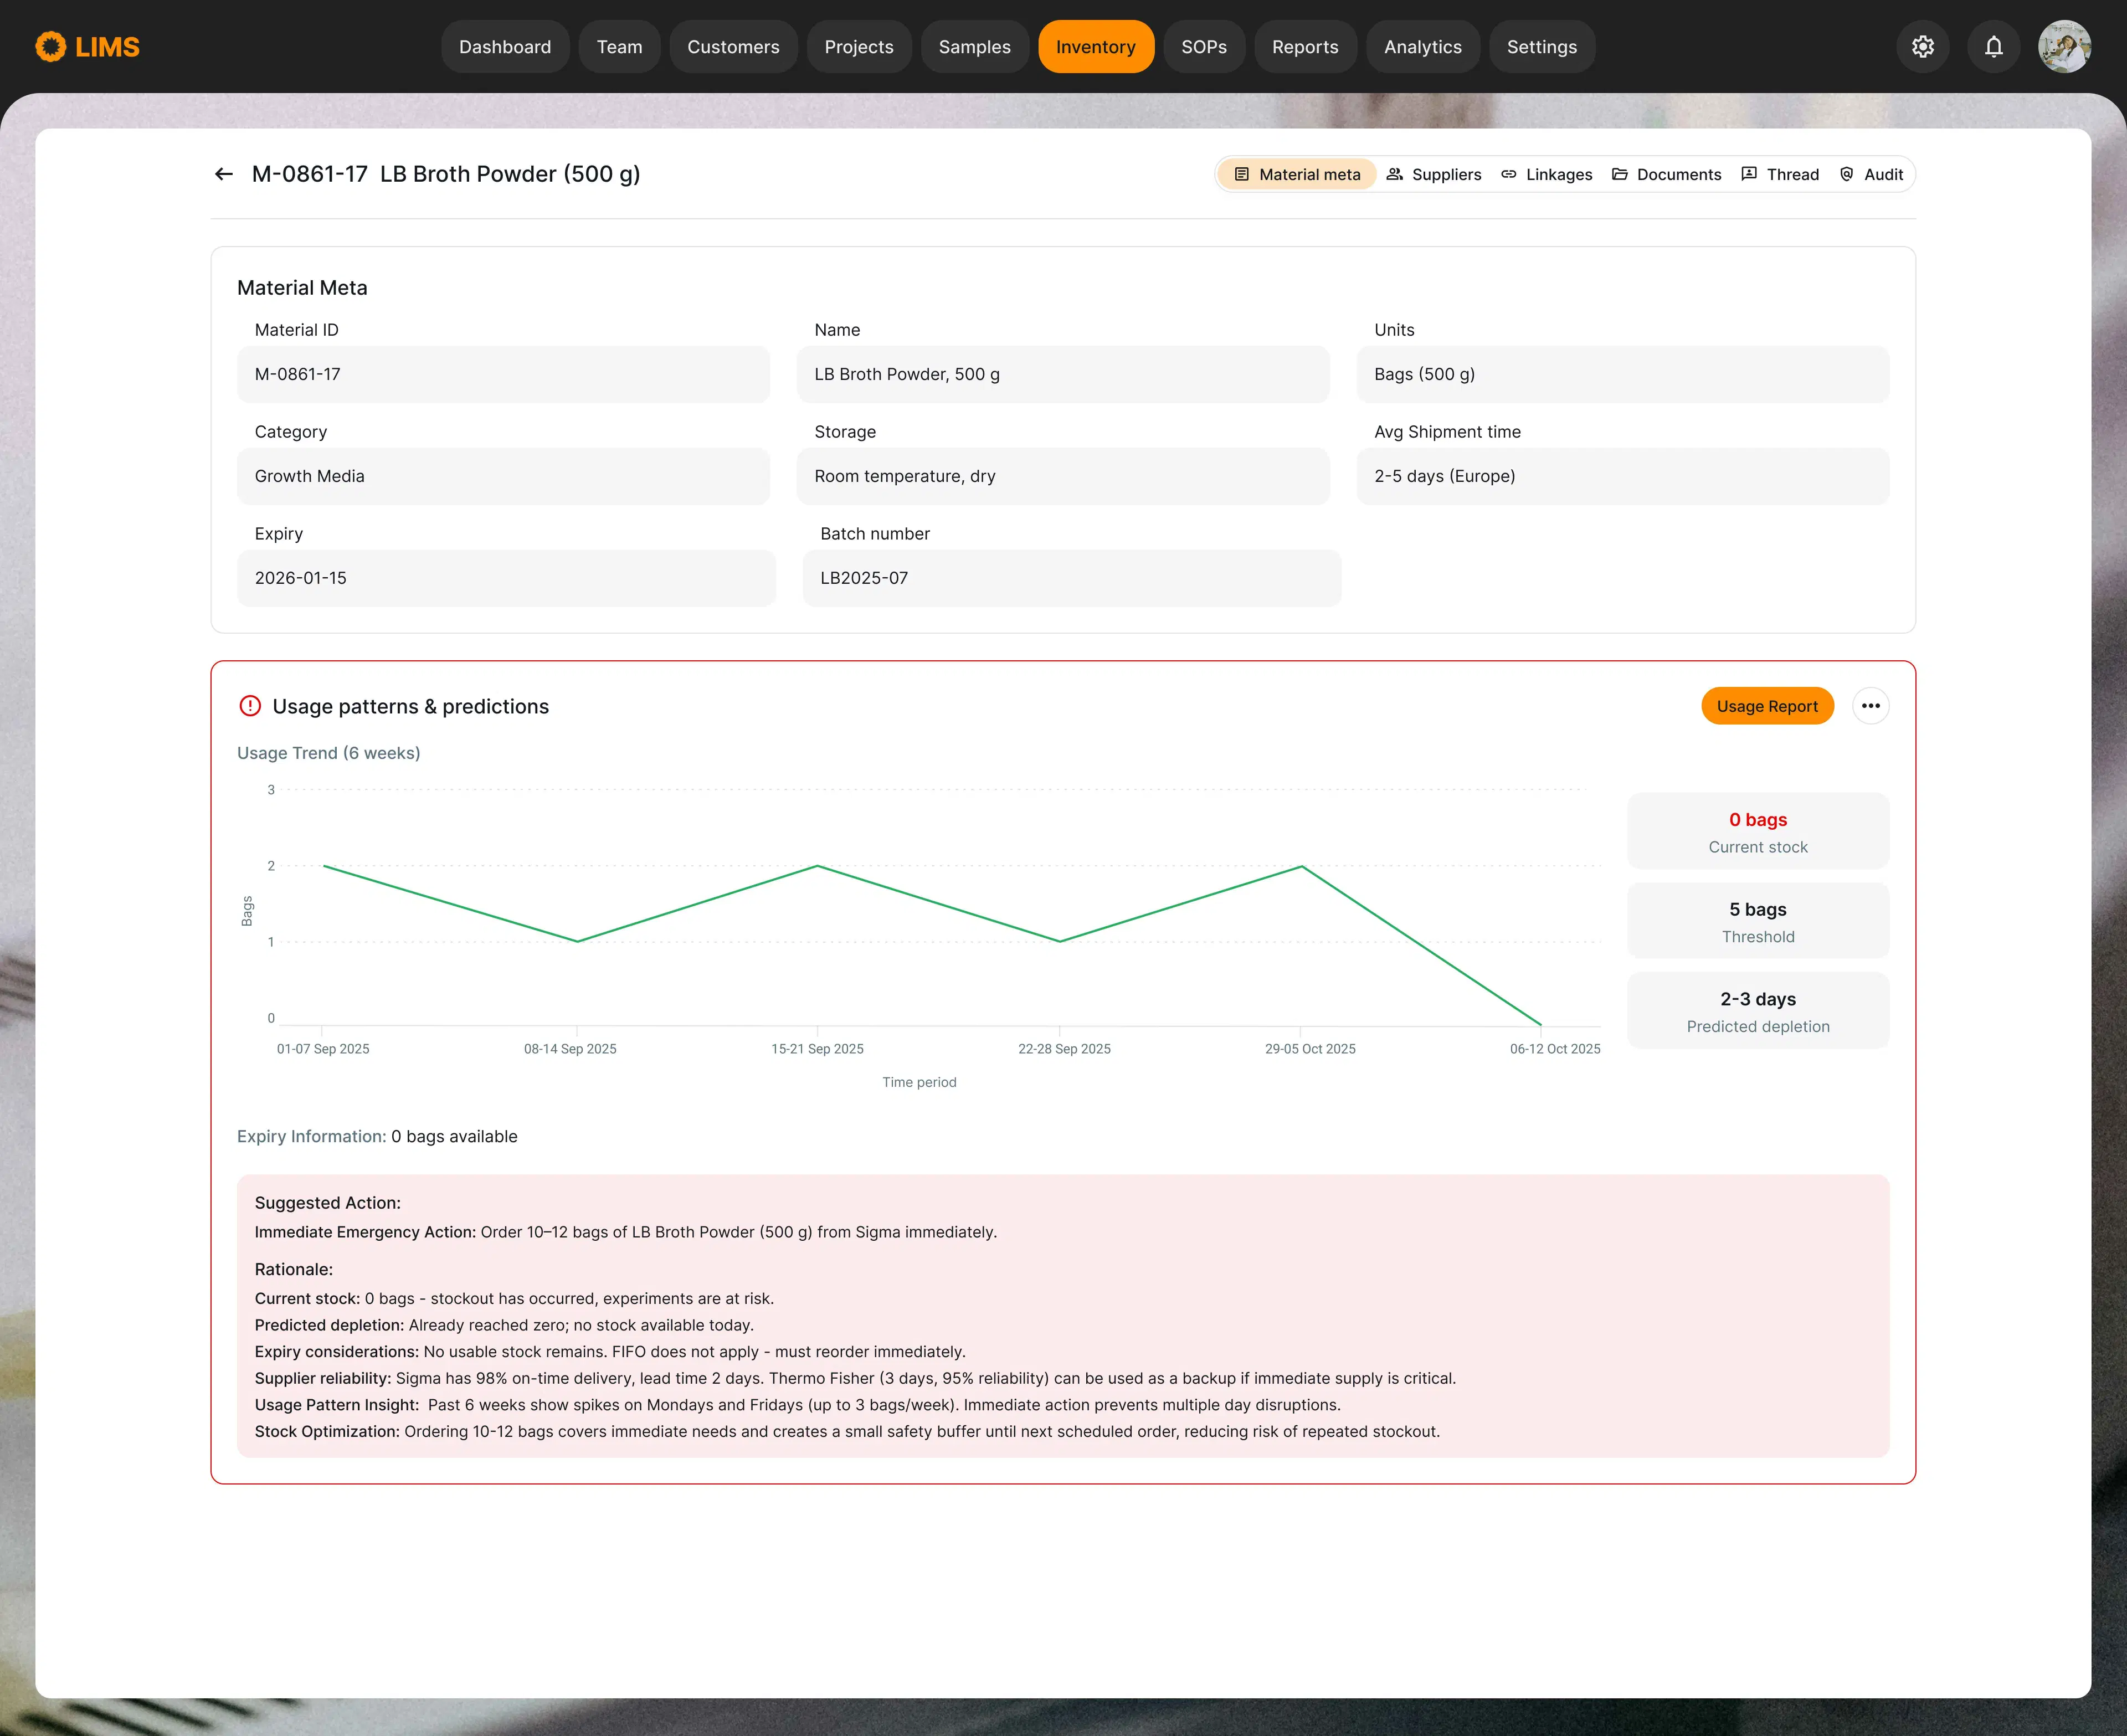
Task: Click the Batch number field
Action: click(x=1071, y=578)
